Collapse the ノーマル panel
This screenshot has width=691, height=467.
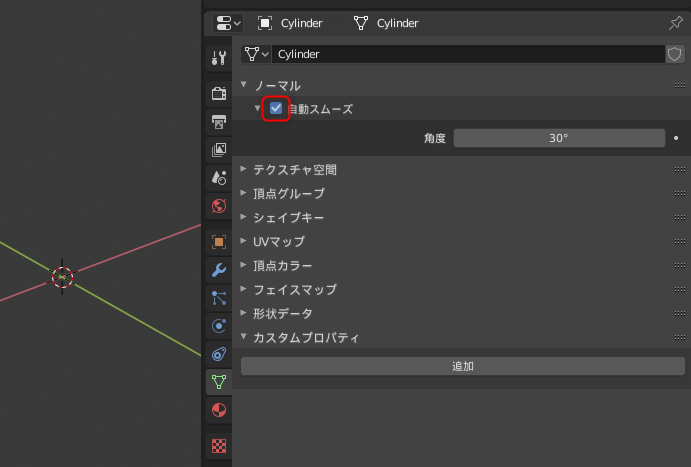(244, 84)
